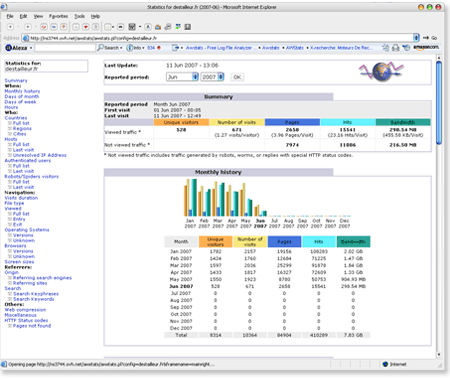The image size is (450, 380).
Task: Open the Favorites heart toolbar icon
Action: tap(86, 27)
